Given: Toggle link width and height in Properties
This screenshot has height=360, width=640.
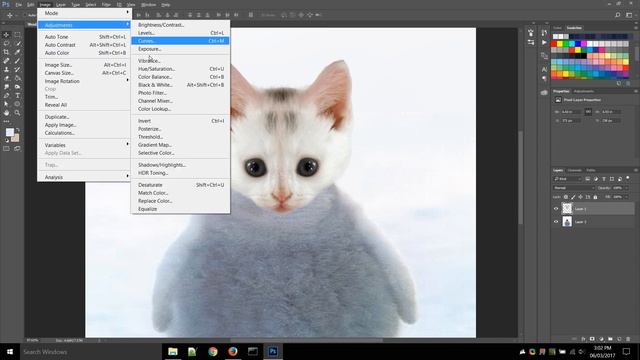Looking at the screenshot, I should click(x=588, y=112).
